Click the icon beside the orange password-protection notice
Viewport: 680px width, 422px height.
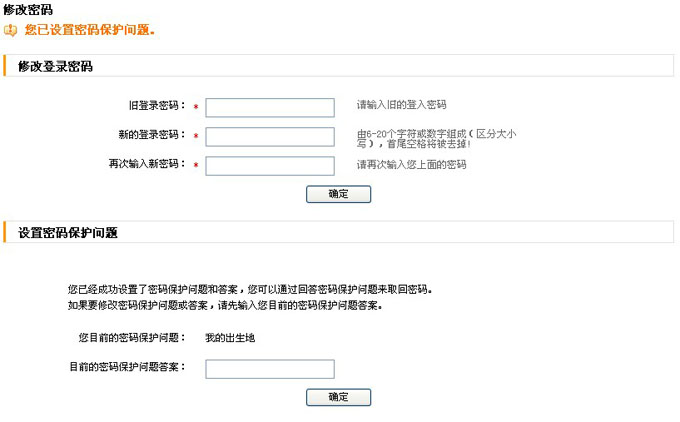point(11,29)
